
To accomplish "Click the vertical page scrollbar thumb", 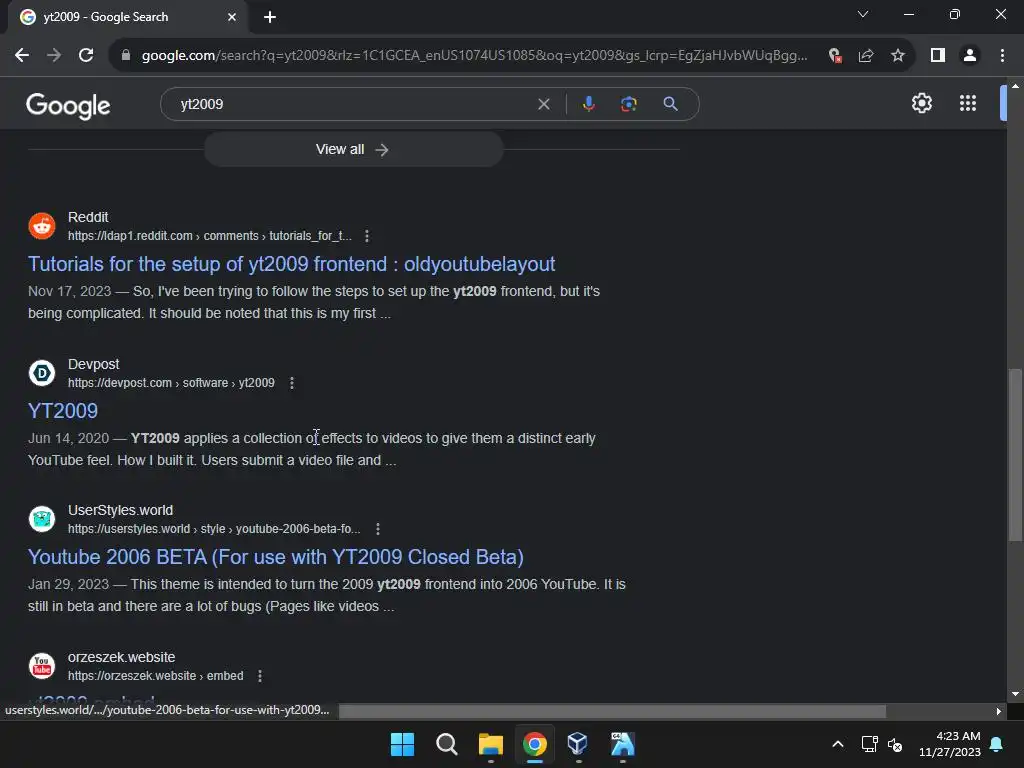I will coord(1015,455).
